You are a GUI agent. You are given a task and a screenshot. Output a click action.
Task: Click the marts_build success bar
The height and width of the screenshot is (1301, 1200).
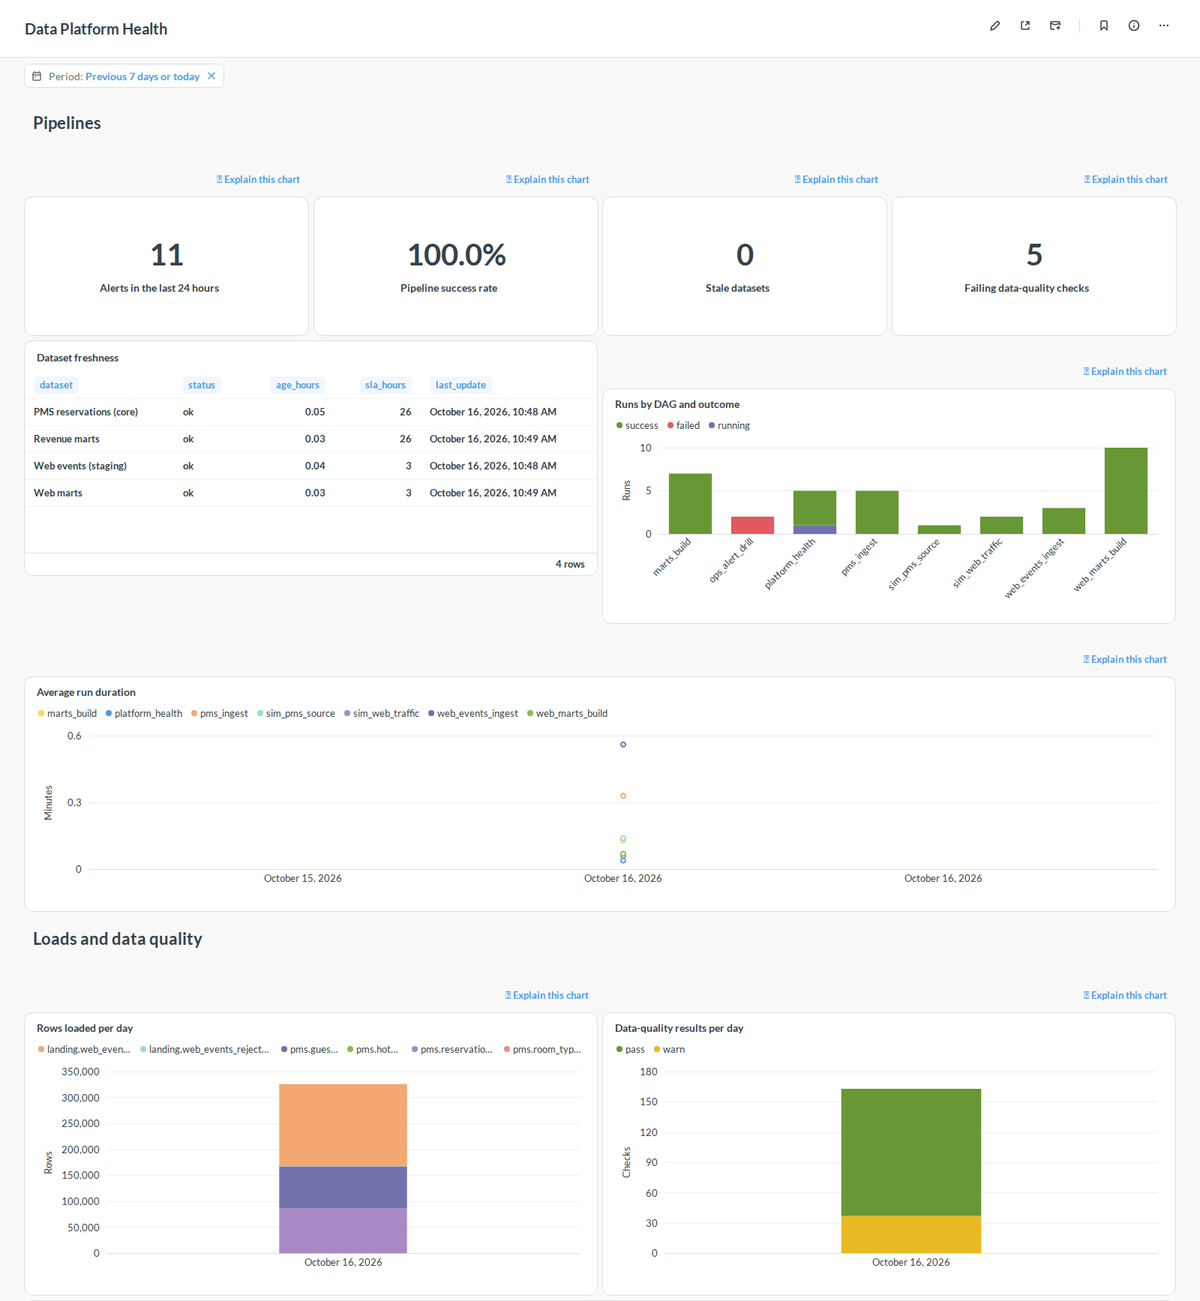click(690, 504)
